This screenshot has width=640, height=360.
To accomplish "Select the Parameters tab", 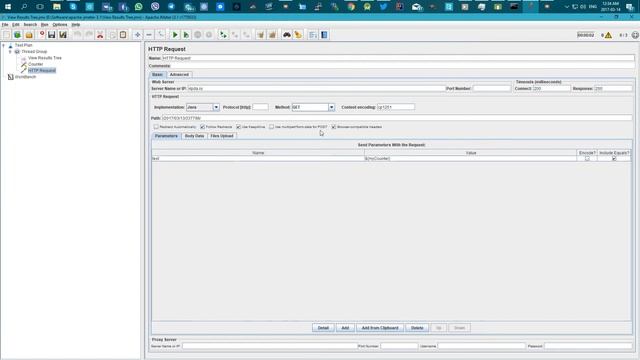I will pyautogui.click(x=167, y=136).
